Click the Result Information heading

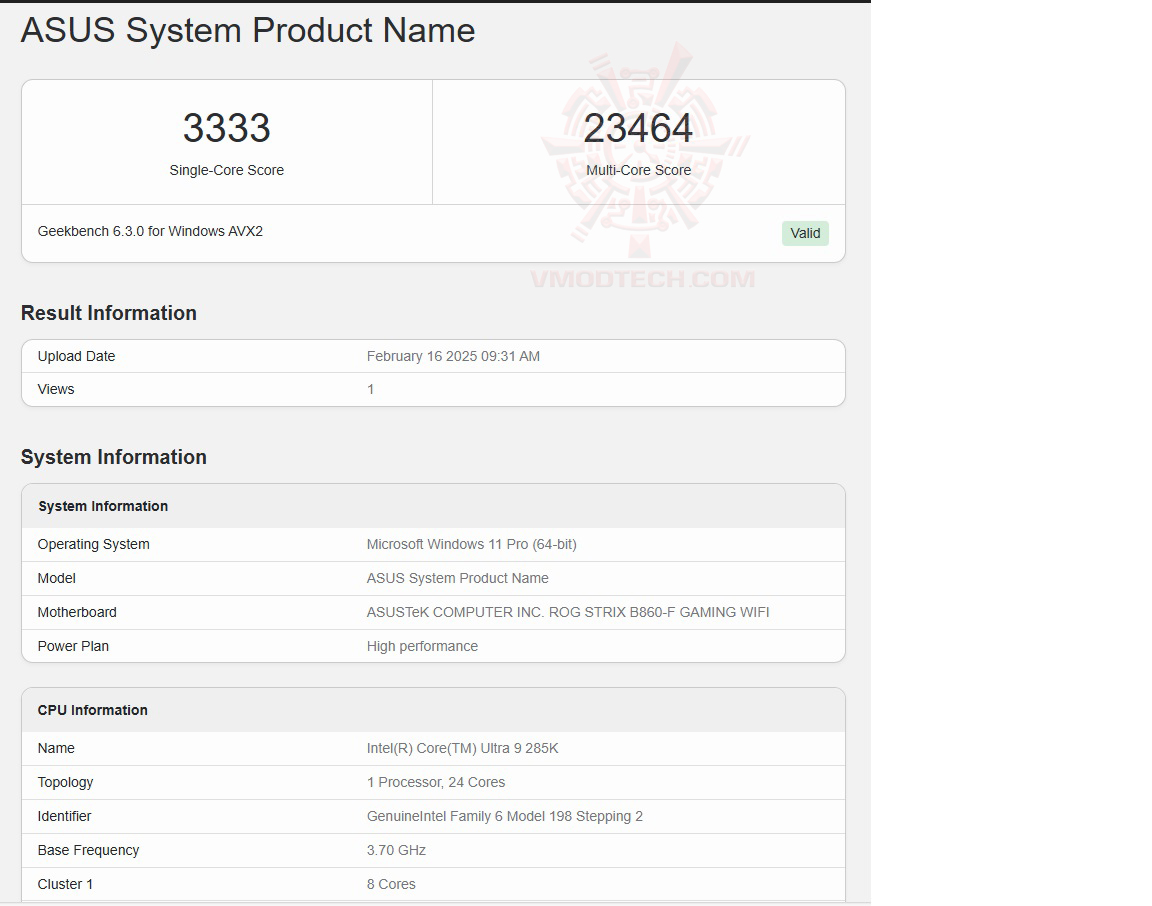(x=109, y=313)
